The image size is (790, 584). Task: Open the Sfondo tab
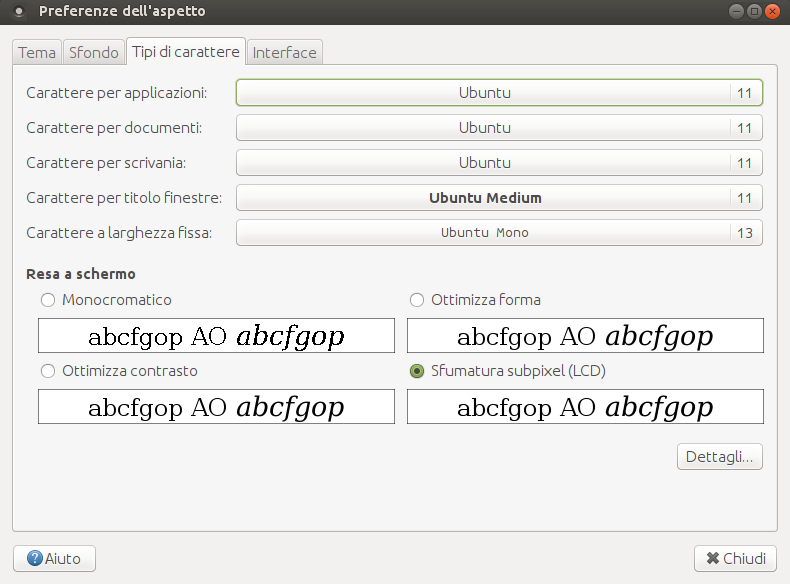(94, 53)
